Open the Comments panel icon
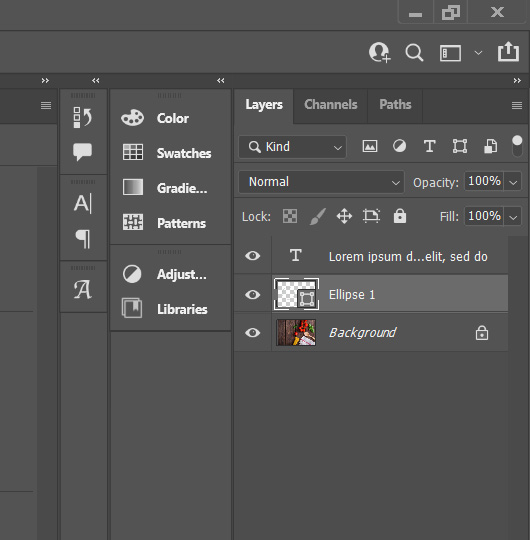The height and width of the screenshot is (540, 530). click(x=83, y=152)
